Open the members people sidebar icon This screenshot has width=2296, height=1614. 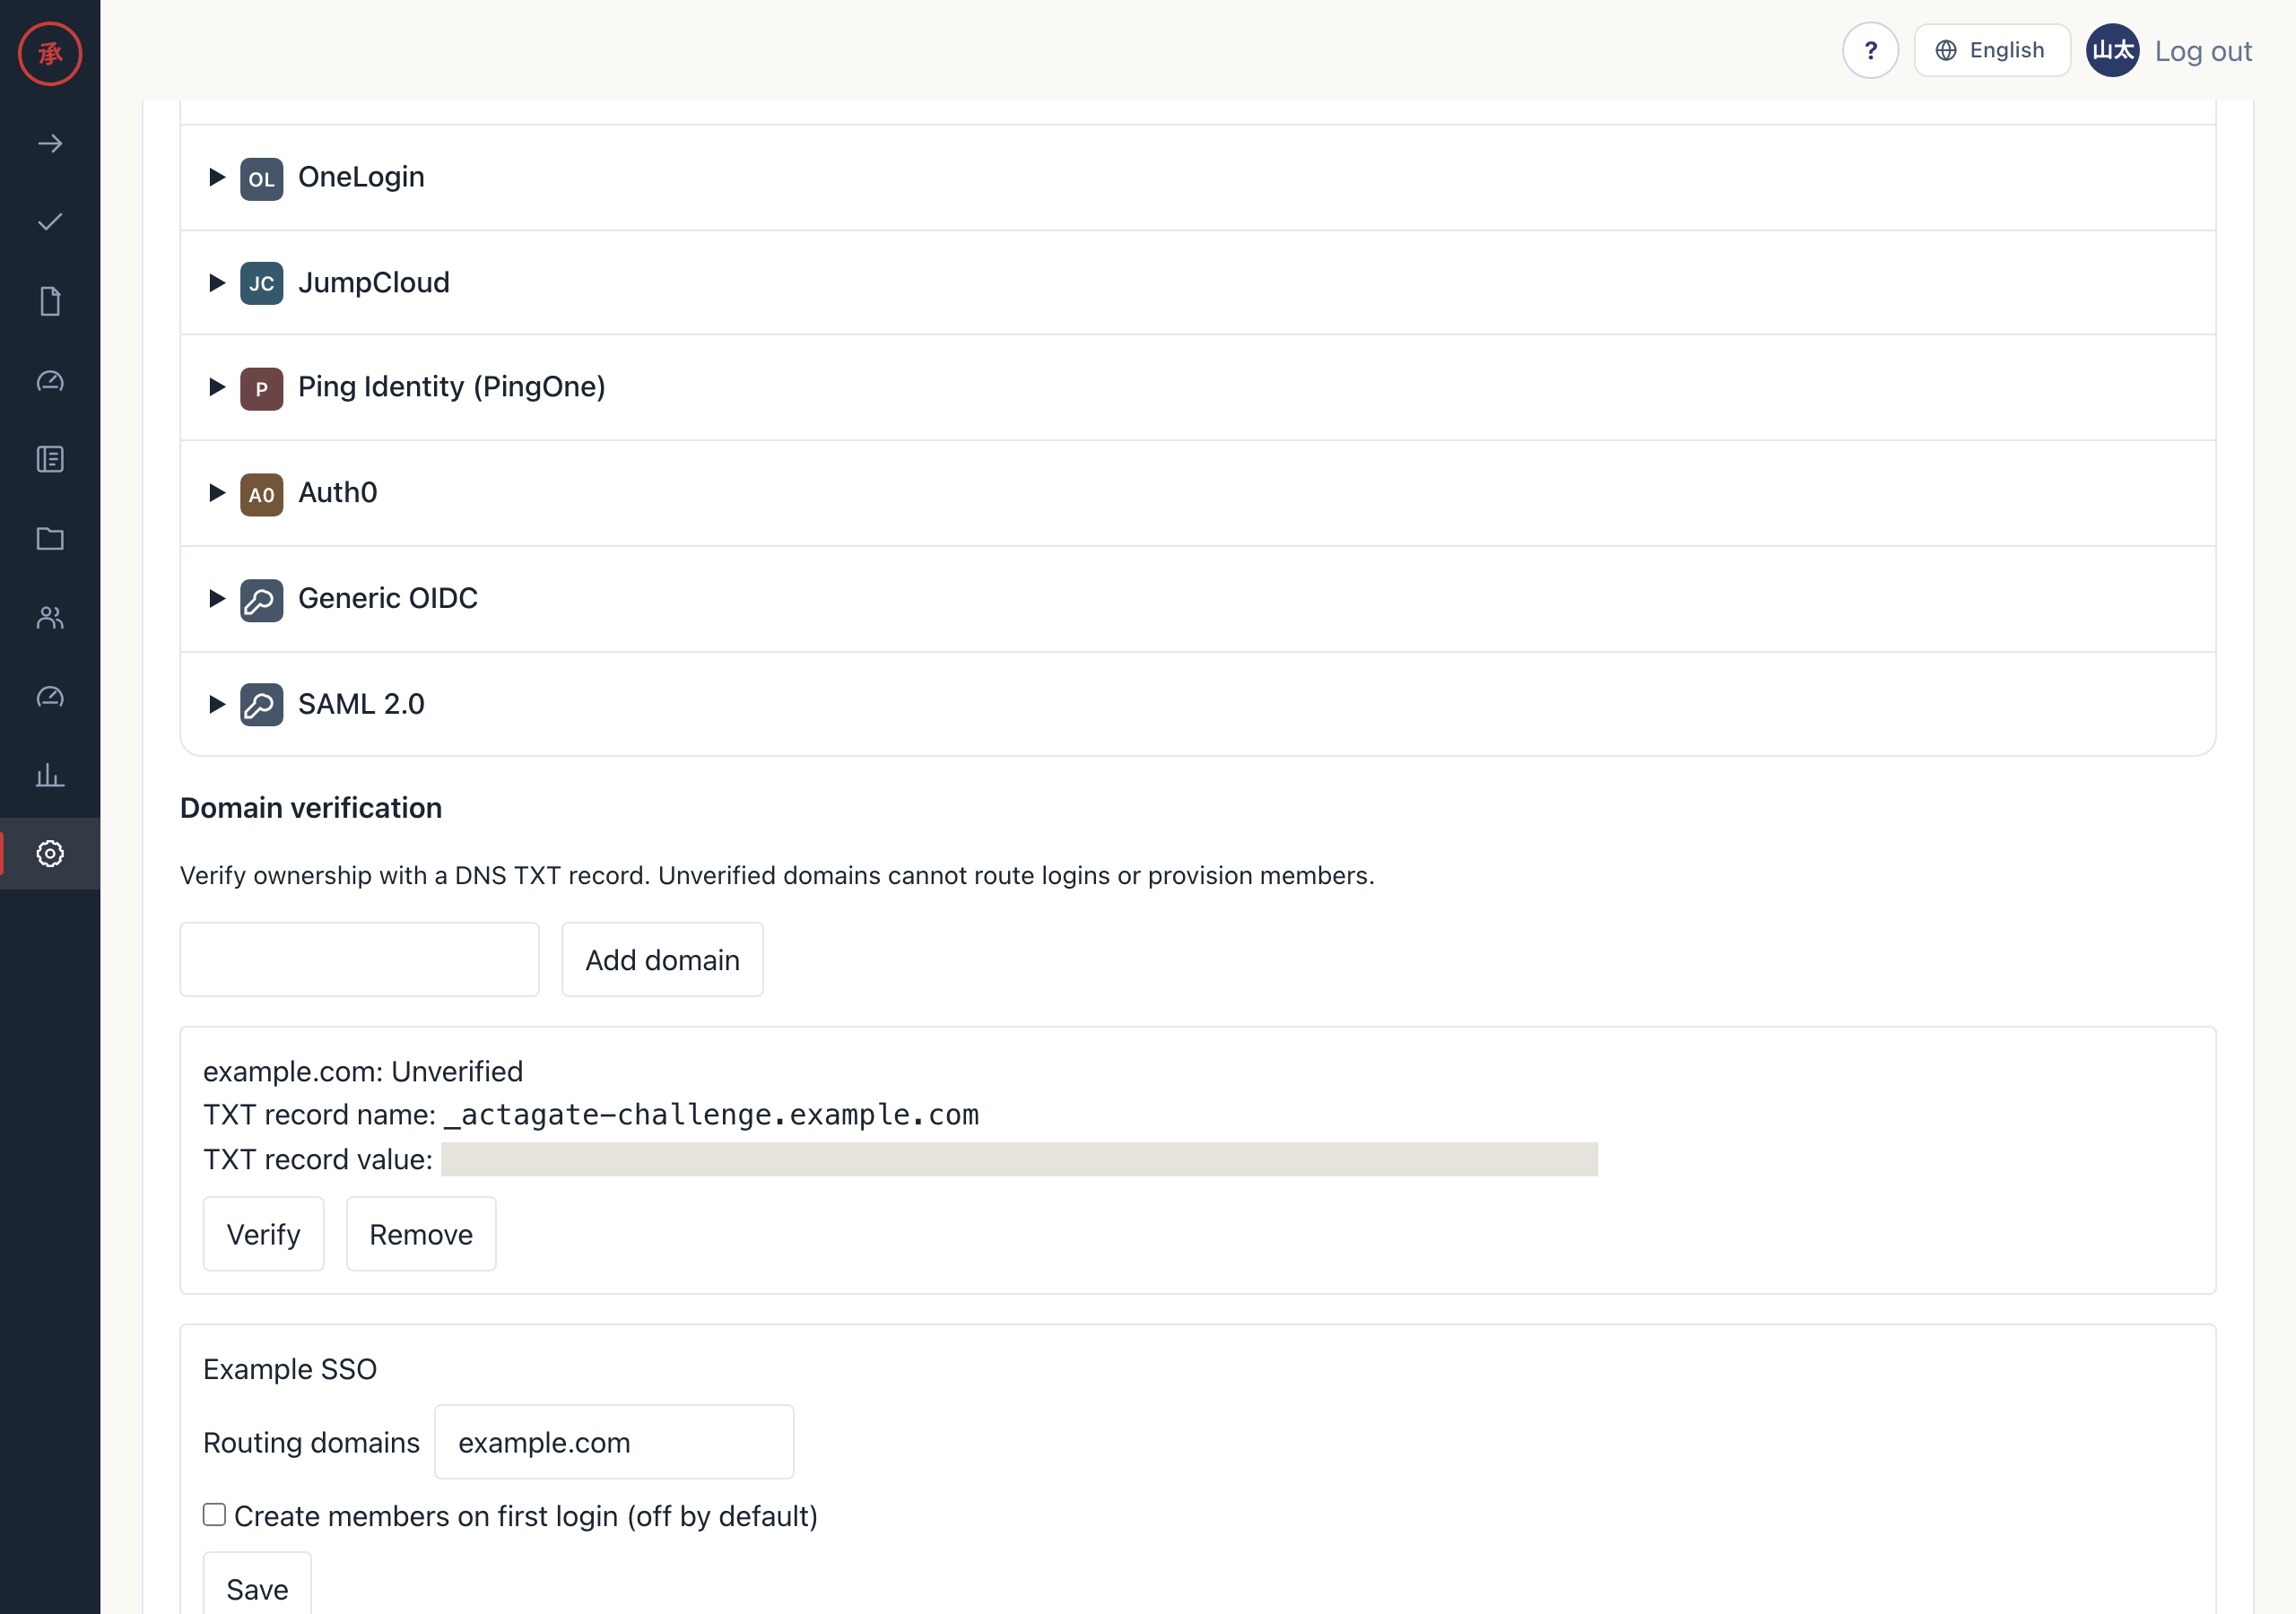click(50, 617)
